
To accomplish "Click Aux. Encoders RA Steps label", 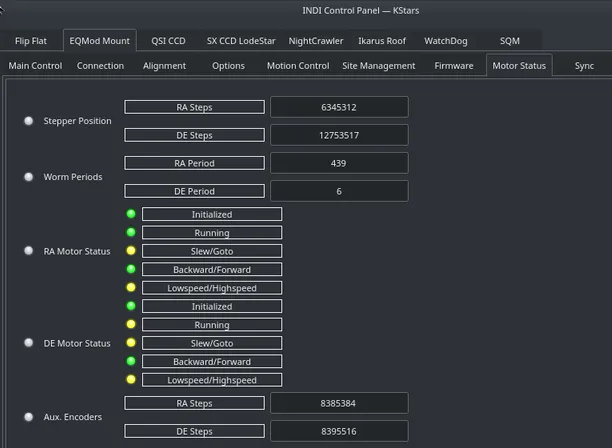I will [x=194, y=403].
